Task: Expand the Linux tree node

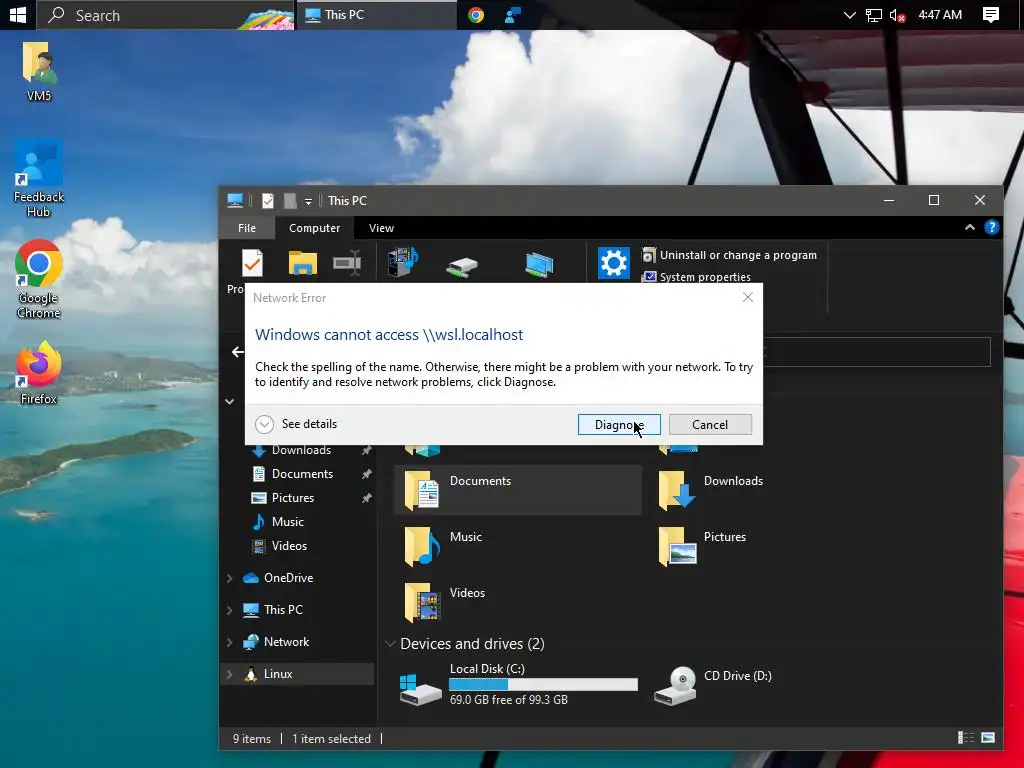Action: coord(230,674)
